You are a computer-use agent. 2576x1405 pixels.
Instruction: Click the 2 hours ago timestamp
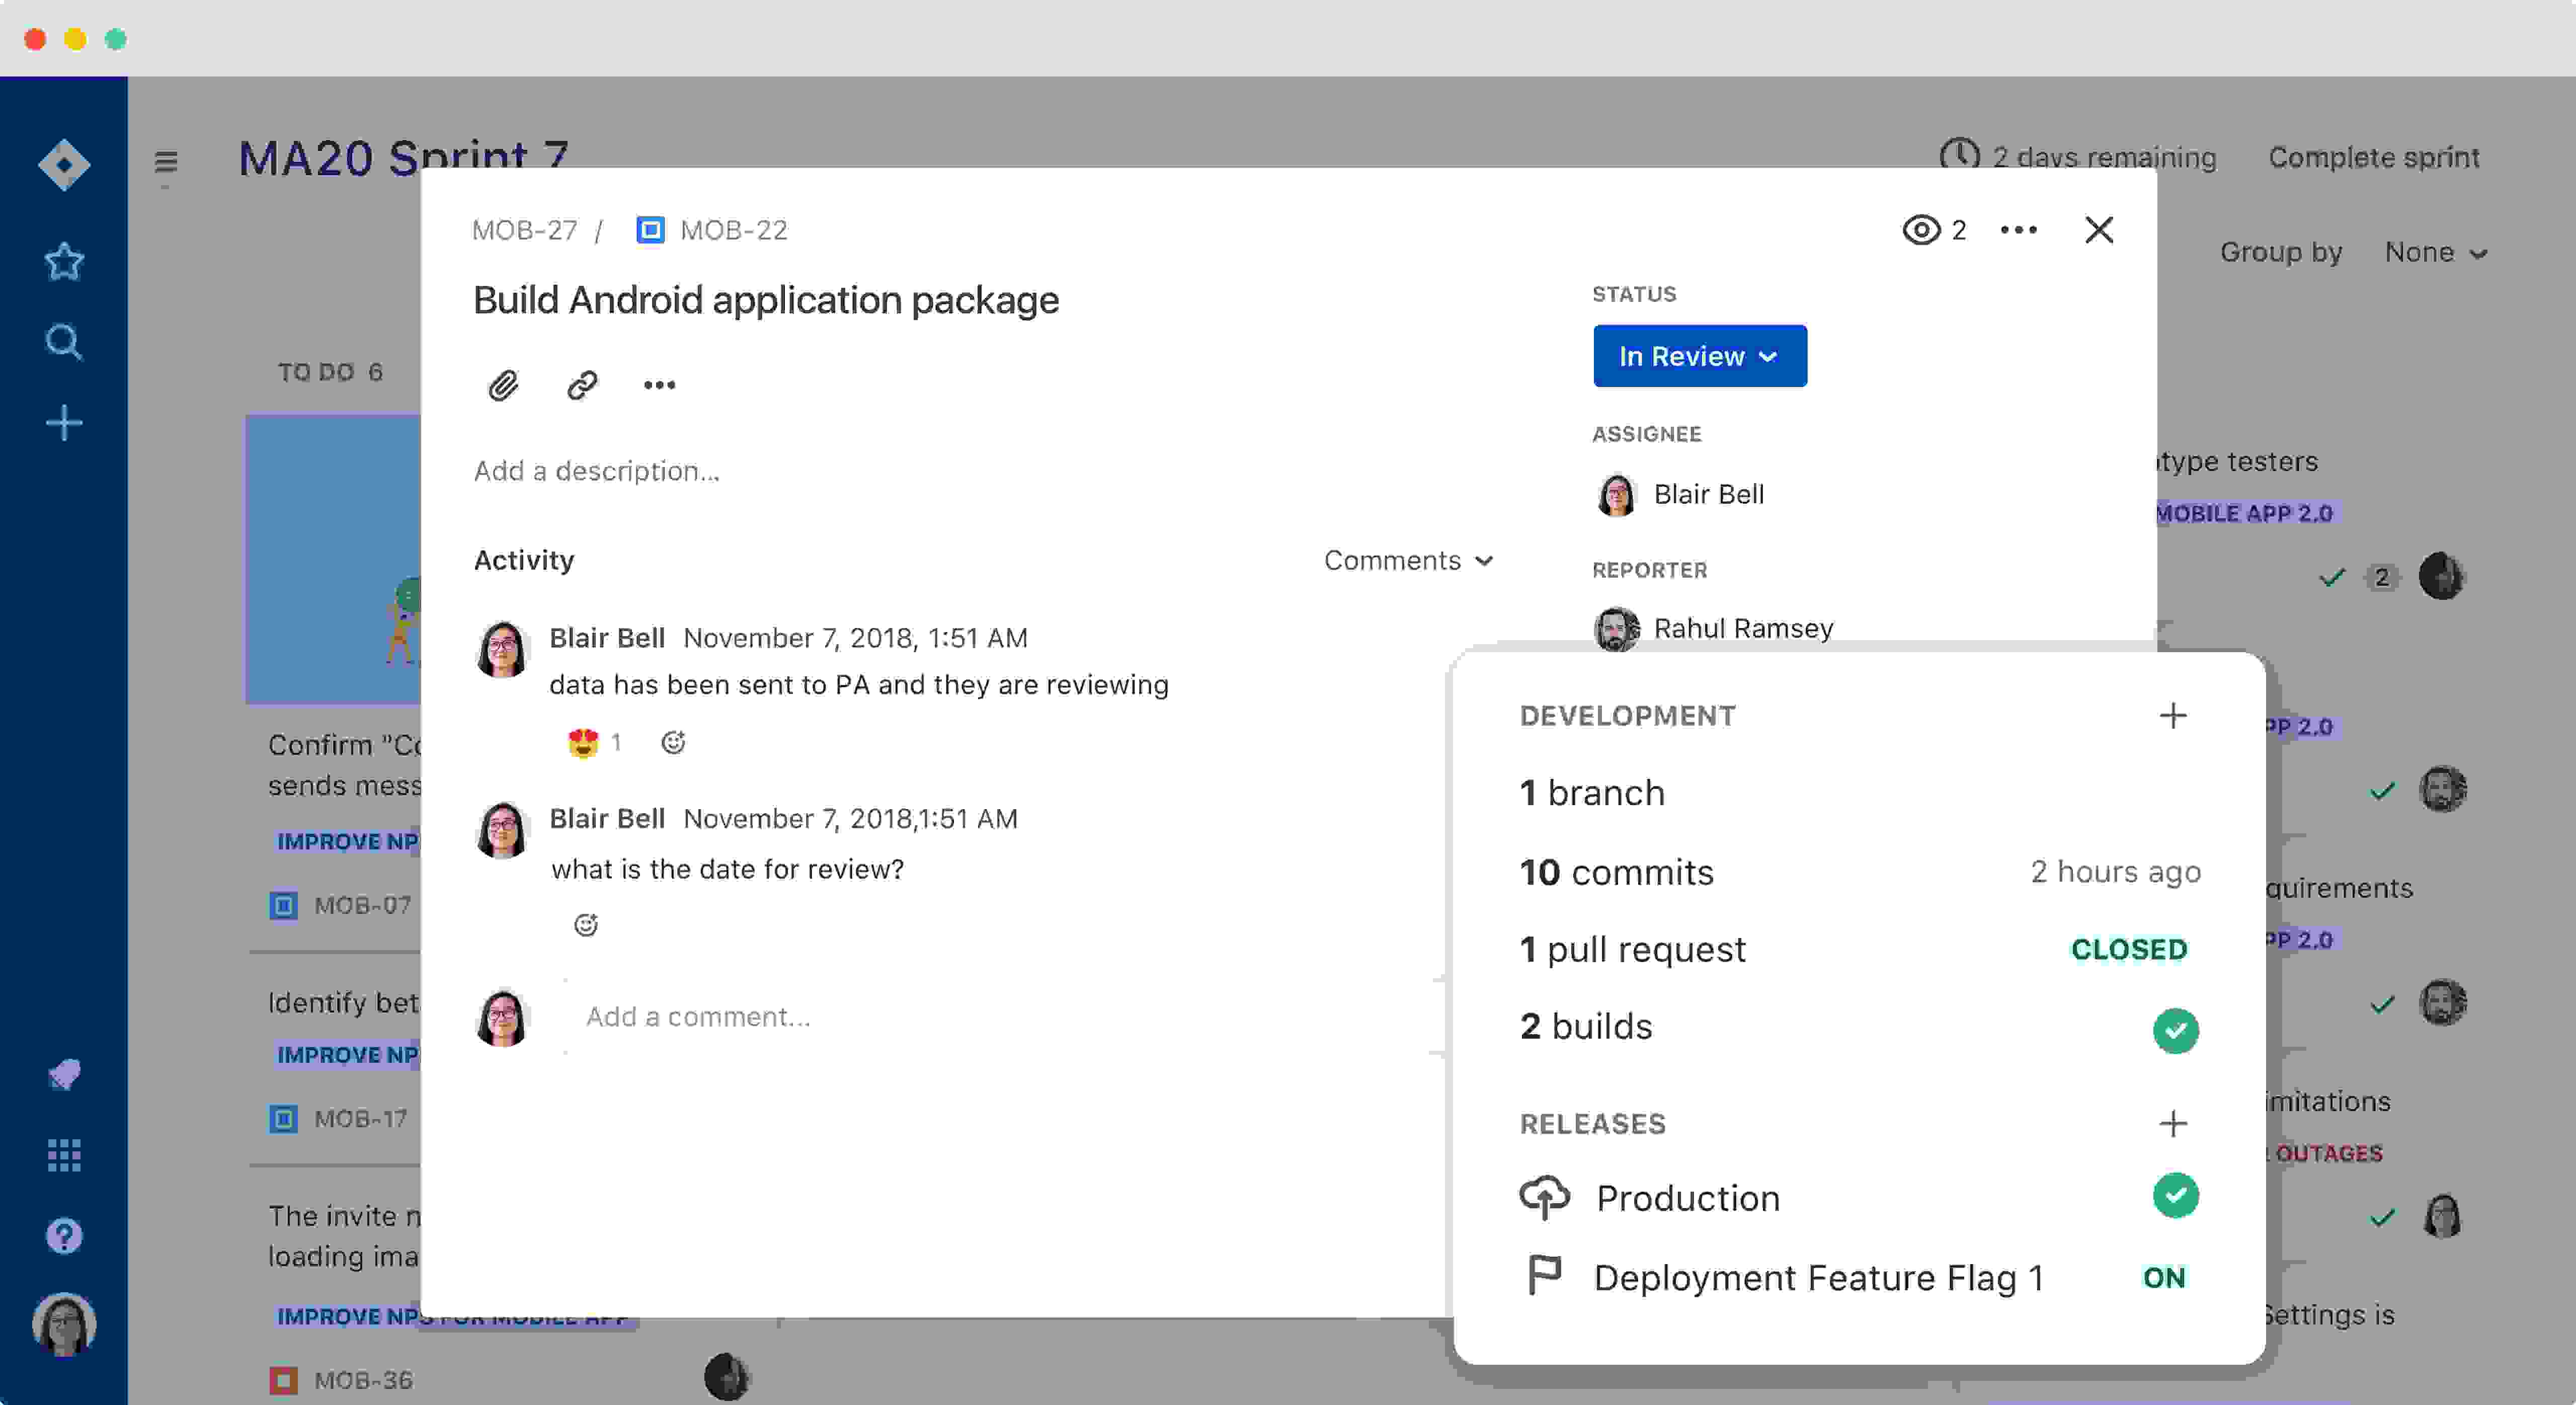click(2115, 872)
